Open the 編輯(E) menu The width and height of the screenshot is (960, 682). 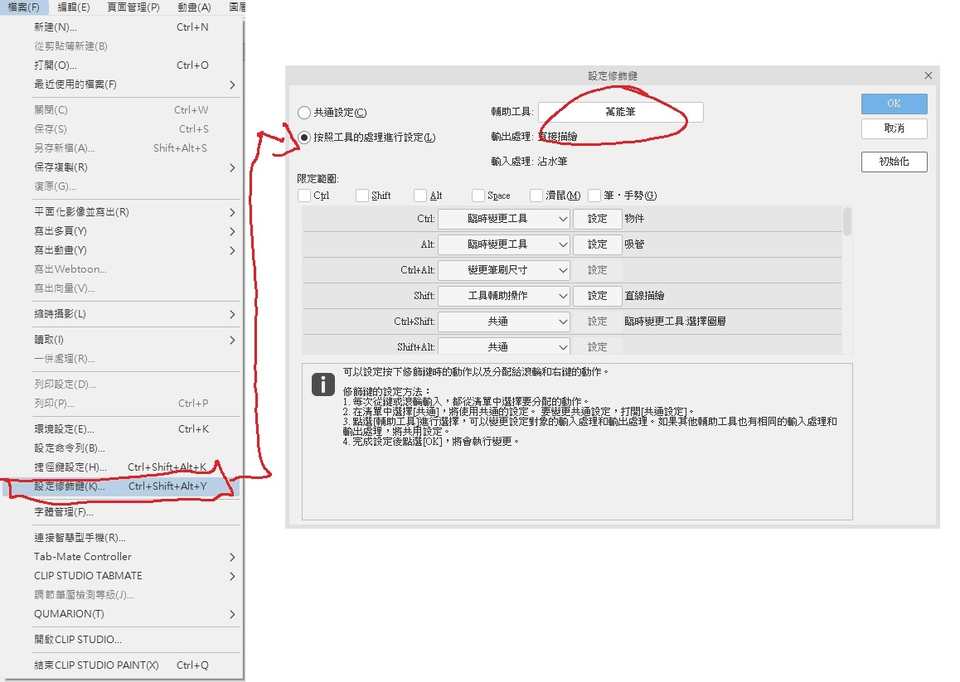(x=73, y=7)
